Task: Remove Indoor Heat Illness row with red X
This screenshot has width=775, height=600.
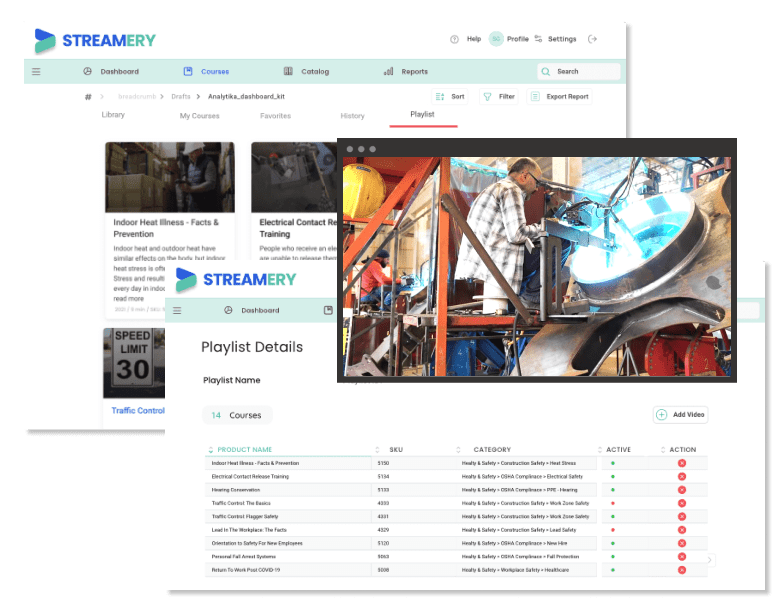Action: [x=682, y=463]
